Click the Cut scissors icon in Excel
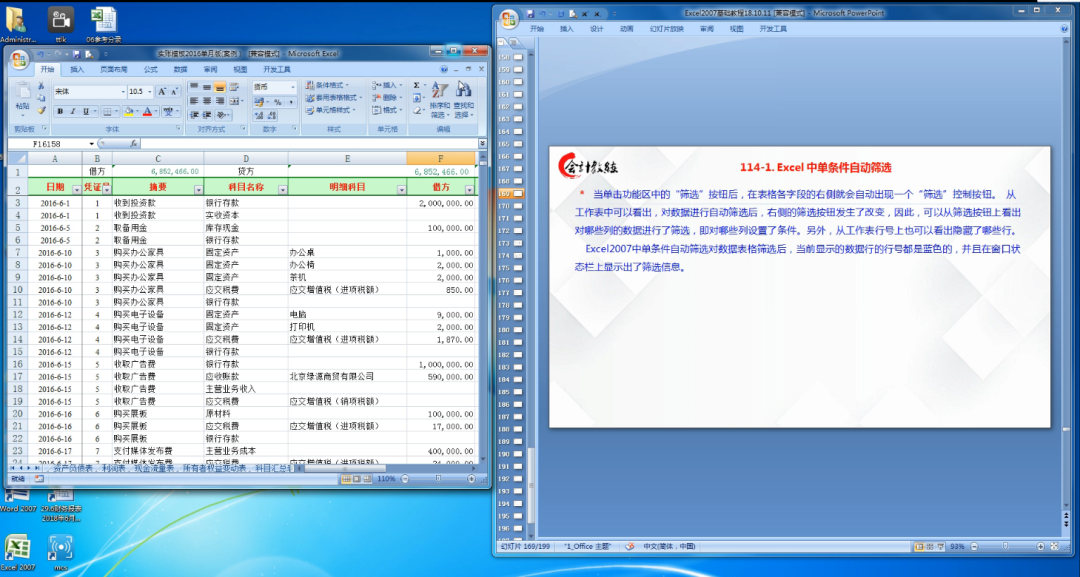The width and height of the screenshot is (1080, 577). tap(41, 85)
